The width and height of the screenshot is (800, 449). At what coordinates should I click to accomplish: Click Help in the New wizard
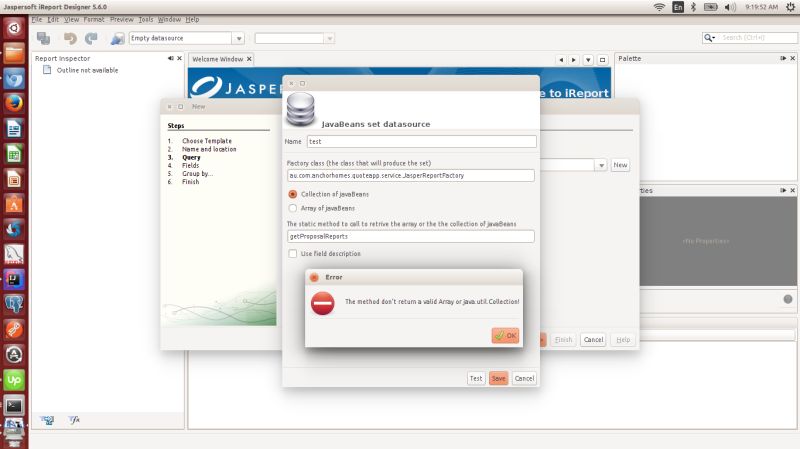coord(622,339)
